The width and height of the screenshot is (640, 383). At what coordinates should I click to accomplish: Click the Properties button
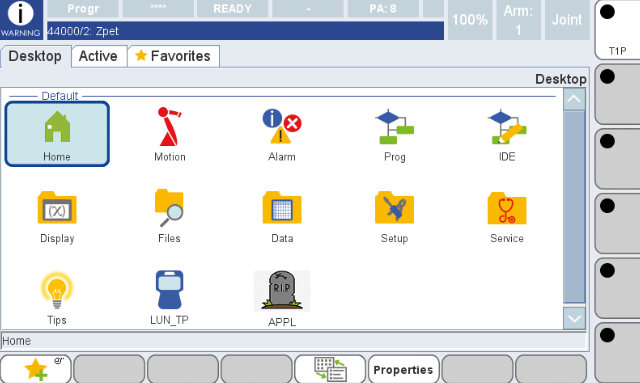click(x=403, y=370)
